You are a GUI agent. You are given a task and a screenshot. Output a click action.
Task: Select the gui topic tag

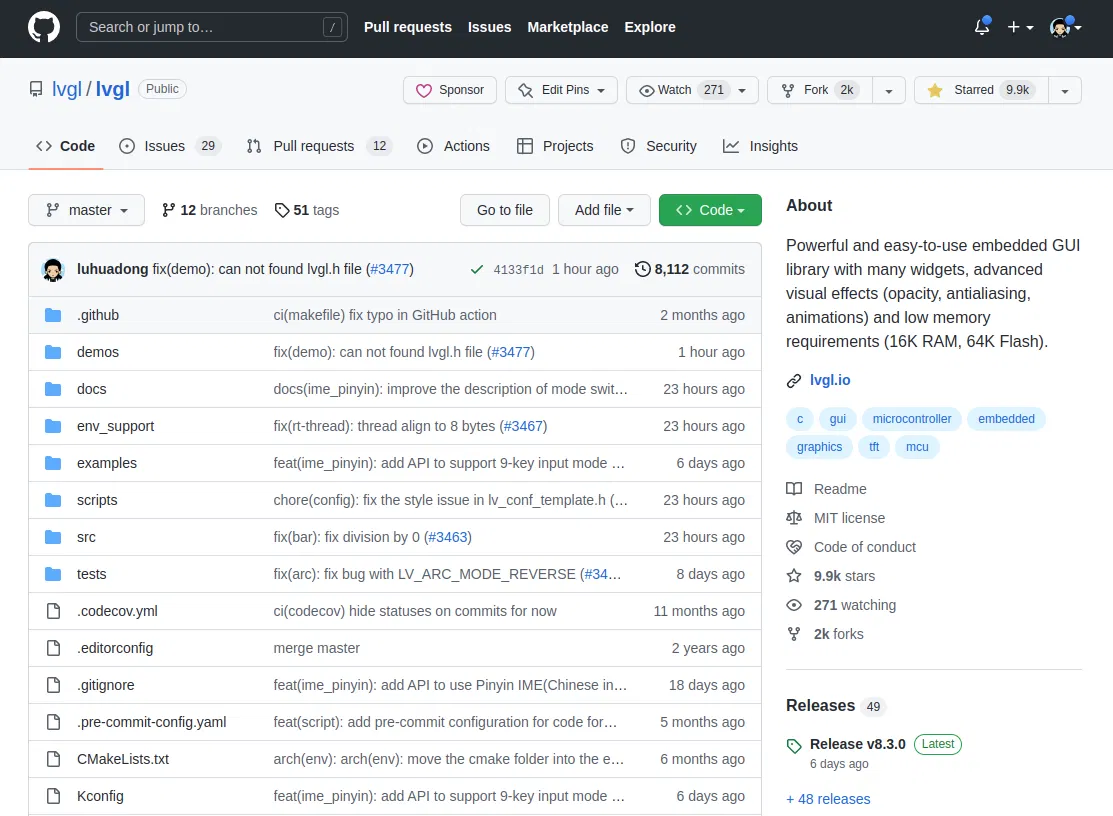point(838,419)
